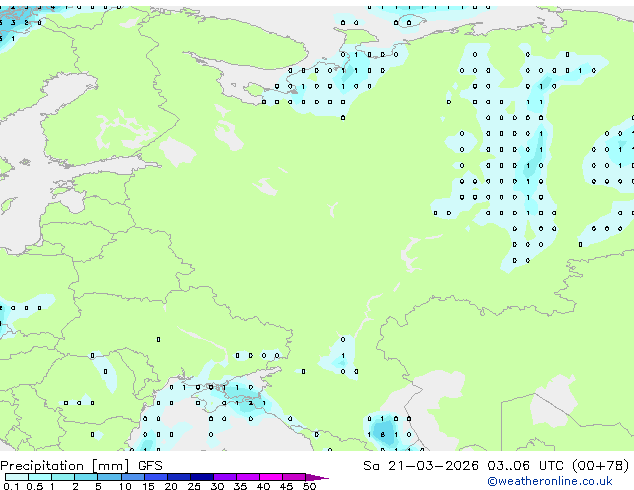
Task: Pick the 5–10 mm legend swatch
Action: 109,477
